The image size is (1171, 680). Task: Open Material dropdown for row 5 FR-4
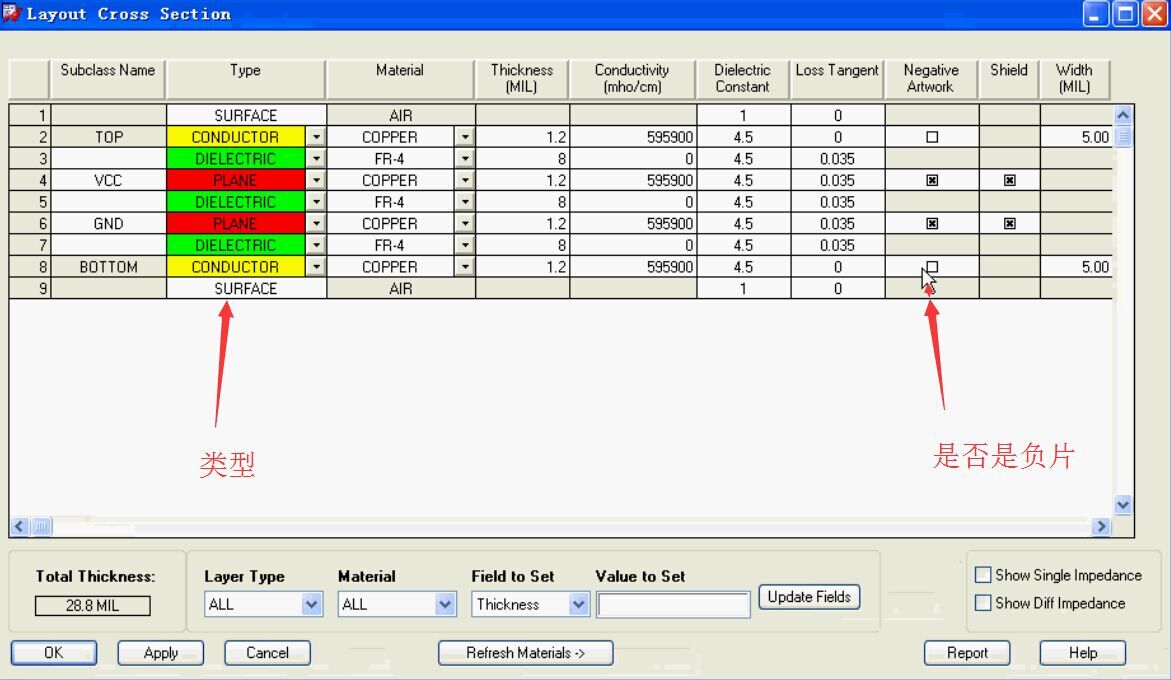(465, 202)
